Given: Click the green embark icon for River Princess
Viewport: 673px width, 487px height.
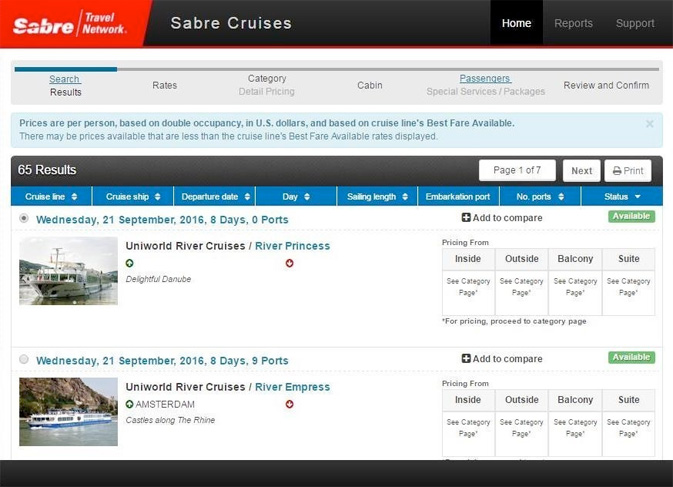Looking at the screenshot, I should tap(129, 263).
